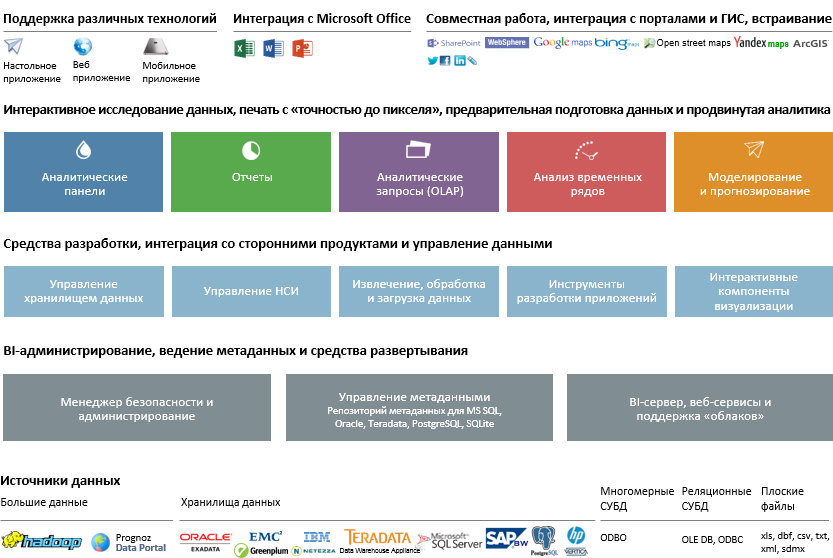This screenshot has height=558, width=833.
Task: Click the pie chart icon on Отчеты
Action: pos(251,150)
